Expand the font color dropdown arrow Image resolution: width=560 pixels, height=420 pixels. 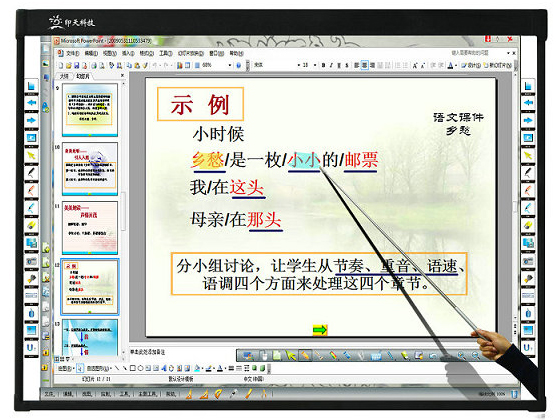click(x=456, y=65)
